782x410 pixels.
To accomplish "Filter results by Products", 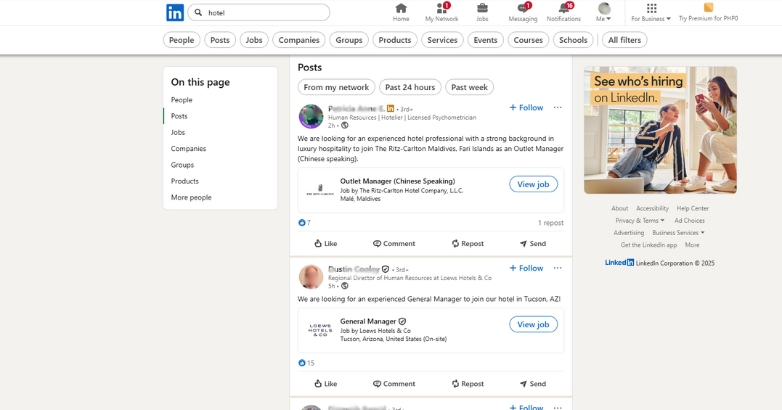I will [394, 40].
